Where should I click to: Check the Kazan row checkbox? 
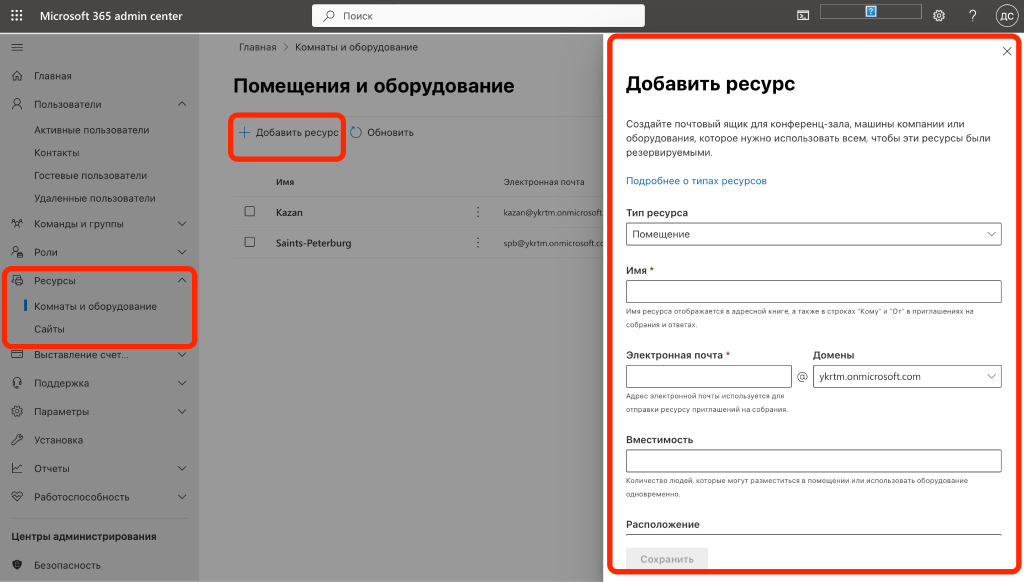[x=249, y=212]
